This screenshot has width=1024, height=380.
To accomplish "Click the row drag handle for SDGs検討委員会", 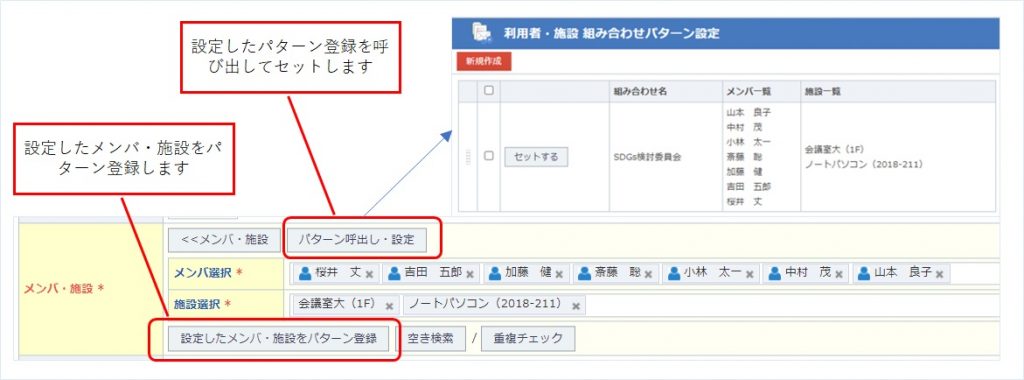I will [x=468, y=157].
